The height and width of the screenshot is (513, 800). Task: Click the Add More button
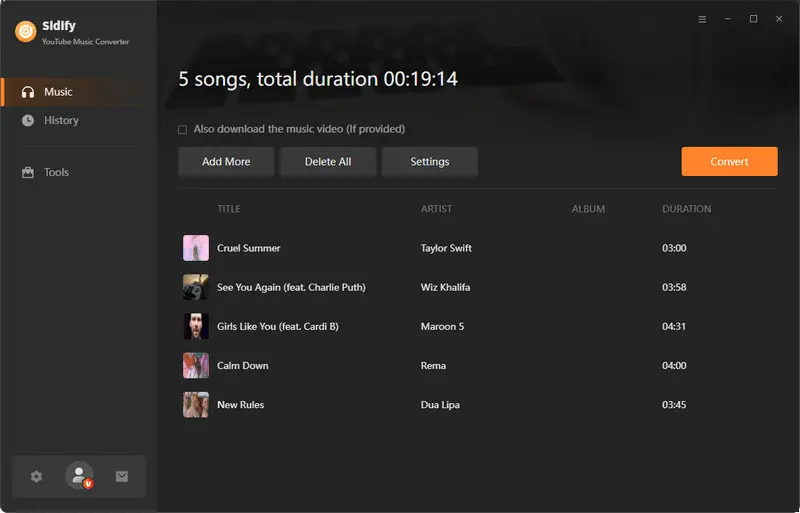[226, 162]
